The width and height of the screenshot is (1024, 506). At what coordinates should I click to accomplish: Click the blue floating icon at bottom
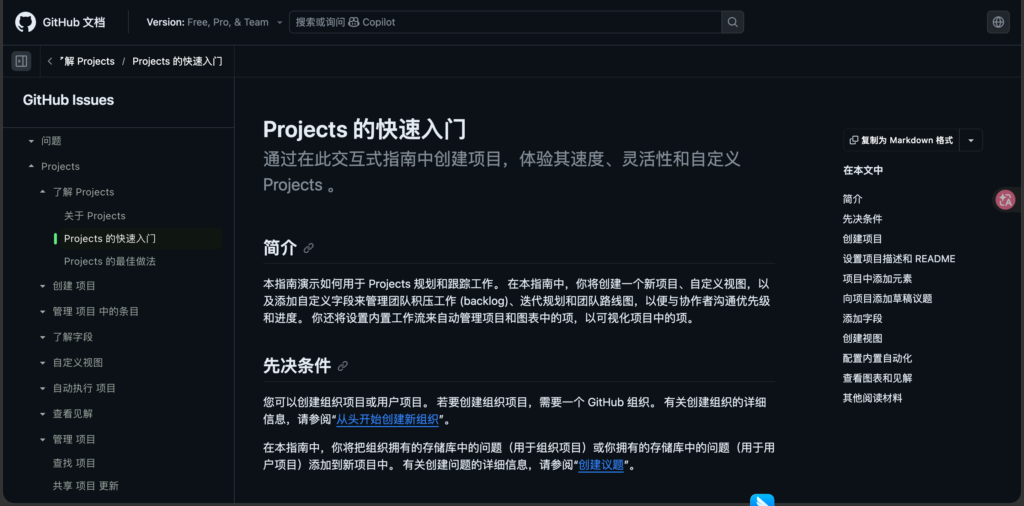pyautogui.click(x=762, y=500)
